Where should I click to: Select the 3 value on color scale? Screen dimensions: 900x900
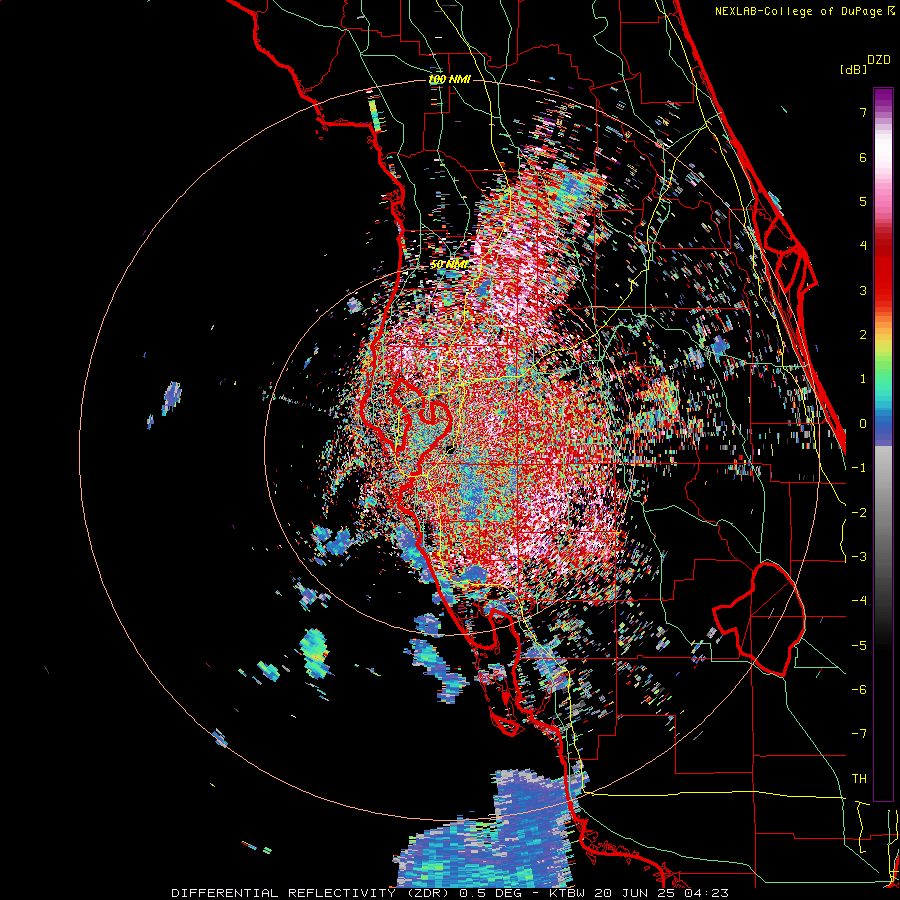[x=863, y=290]
